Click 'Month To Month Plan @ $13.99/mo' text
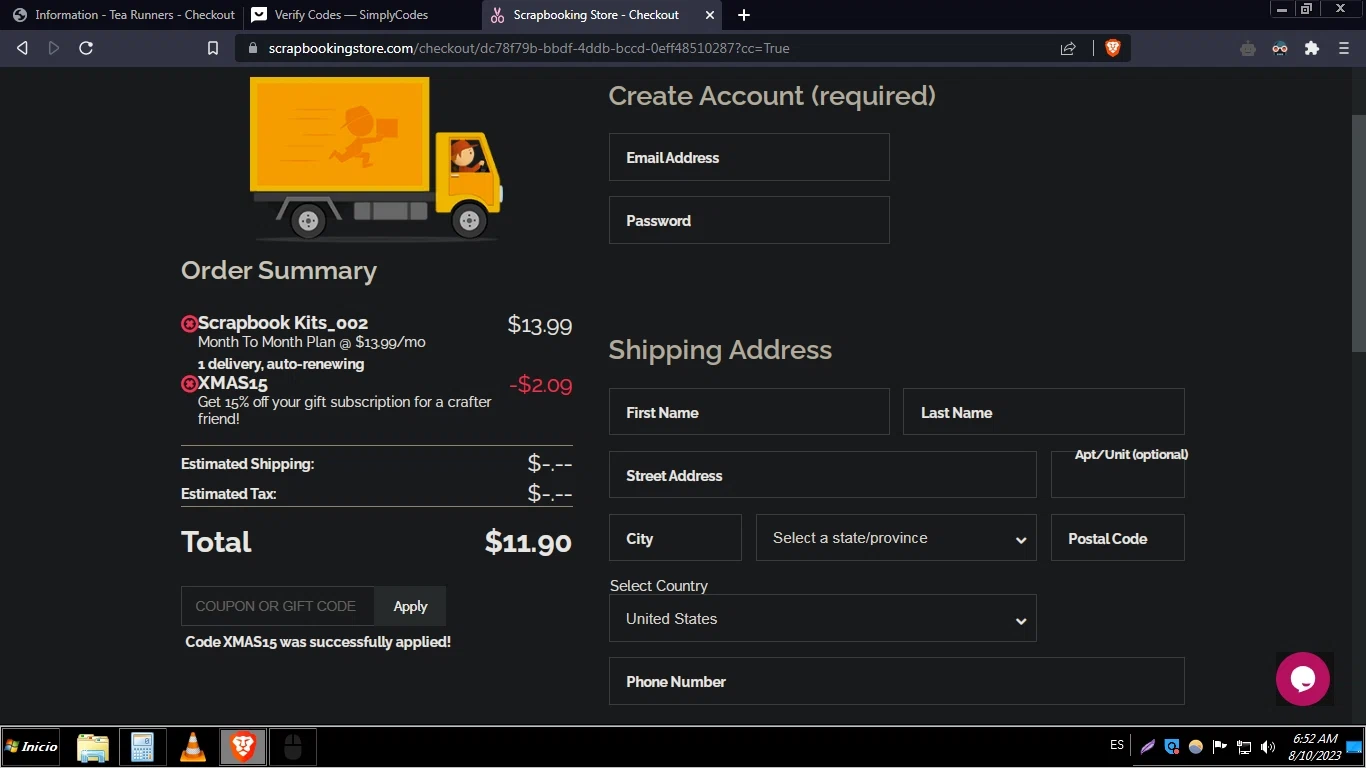Image resolution: width=1366 pixels, height=768 pixels. coord(312,342)
